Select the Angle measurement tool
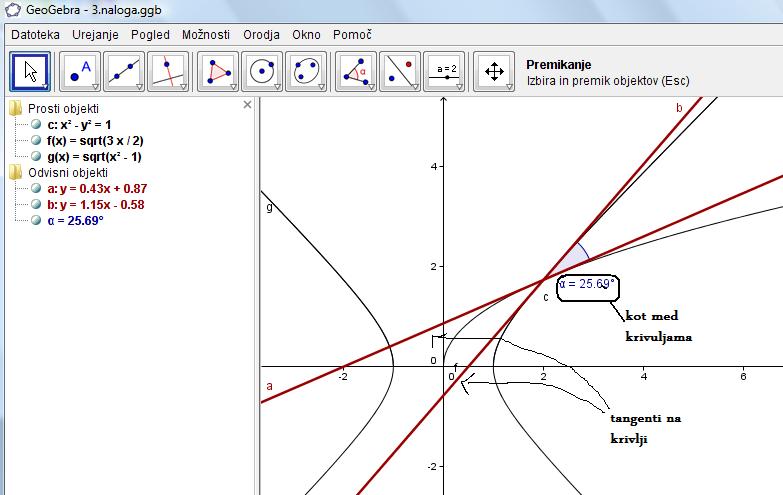This screenshot has width=783, height=495. tap(356, 72)
